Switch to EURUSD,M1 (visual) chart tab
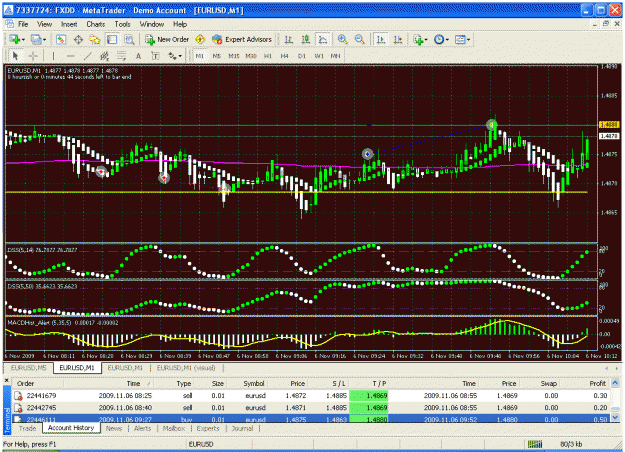 tap(186, 368)
